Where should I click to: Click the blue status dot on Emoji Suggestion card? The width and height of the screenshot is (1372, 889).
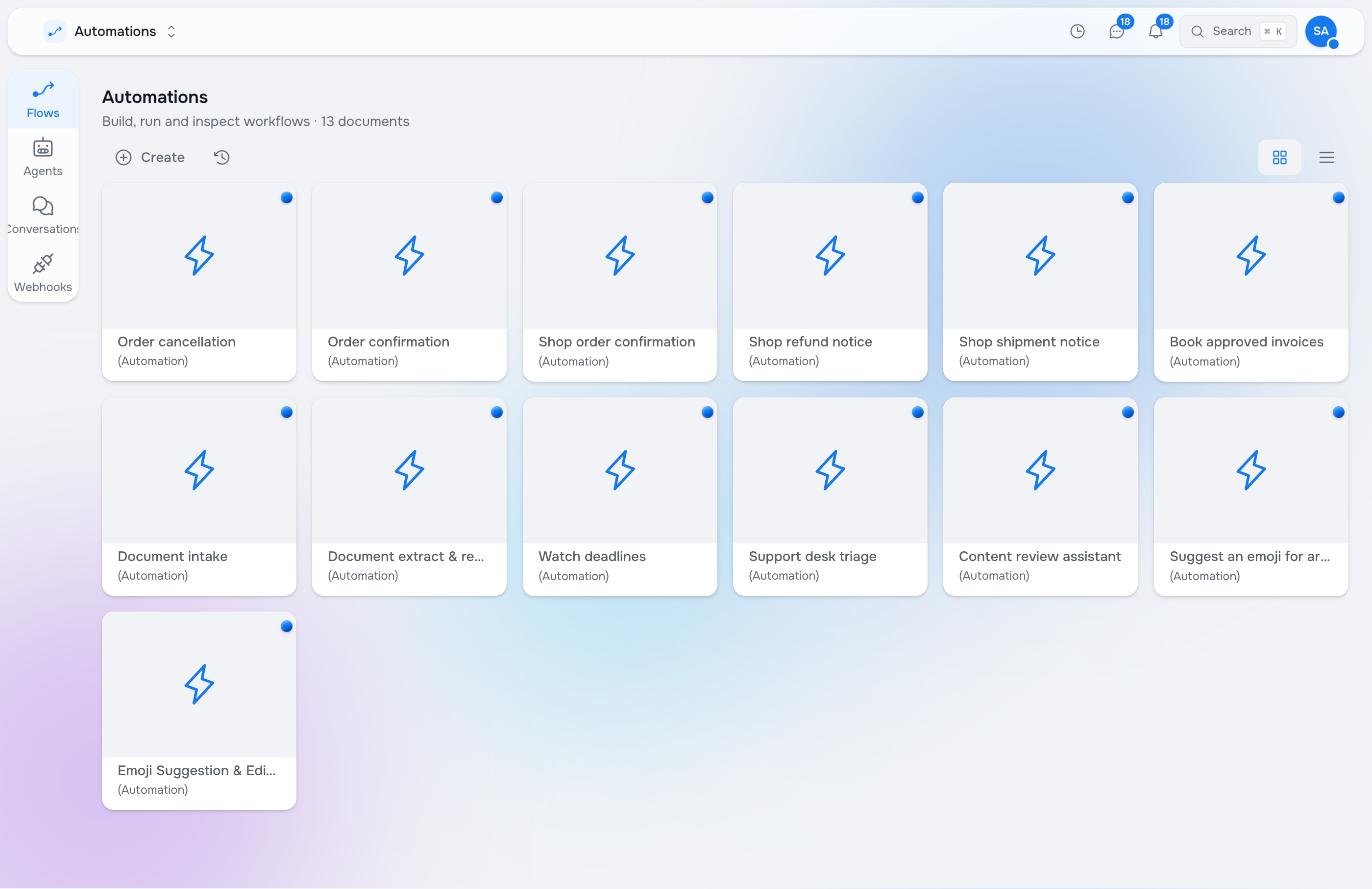(286, 627)
